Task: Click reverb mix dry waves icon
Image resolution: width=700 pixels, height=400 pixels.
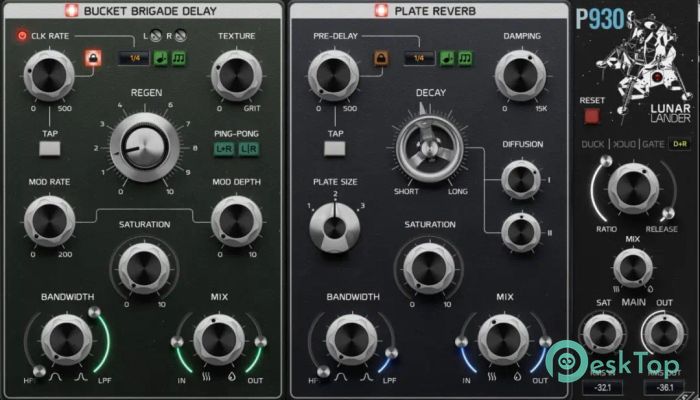Action: (x=492, y=378)
